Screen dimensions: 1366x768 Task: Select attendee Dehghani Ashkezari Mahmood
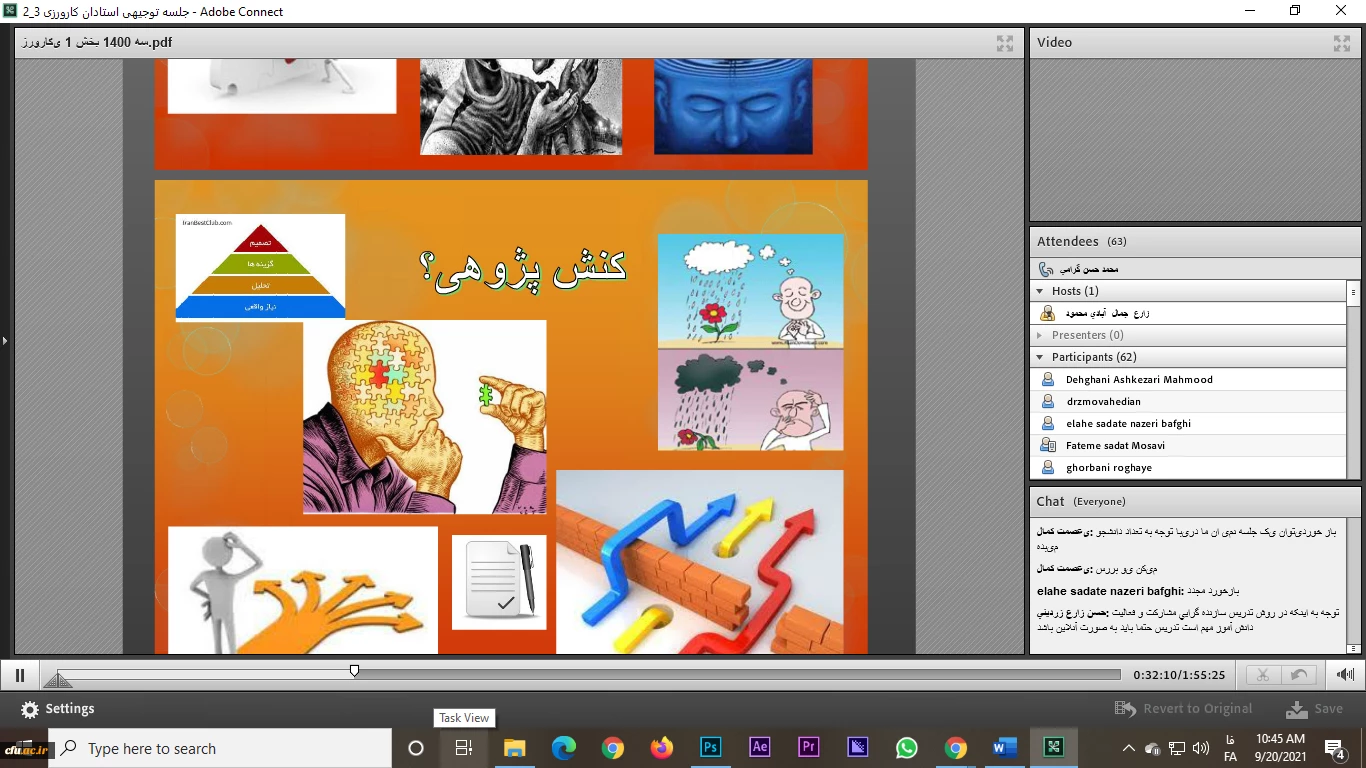click(x=1139, y=380)
